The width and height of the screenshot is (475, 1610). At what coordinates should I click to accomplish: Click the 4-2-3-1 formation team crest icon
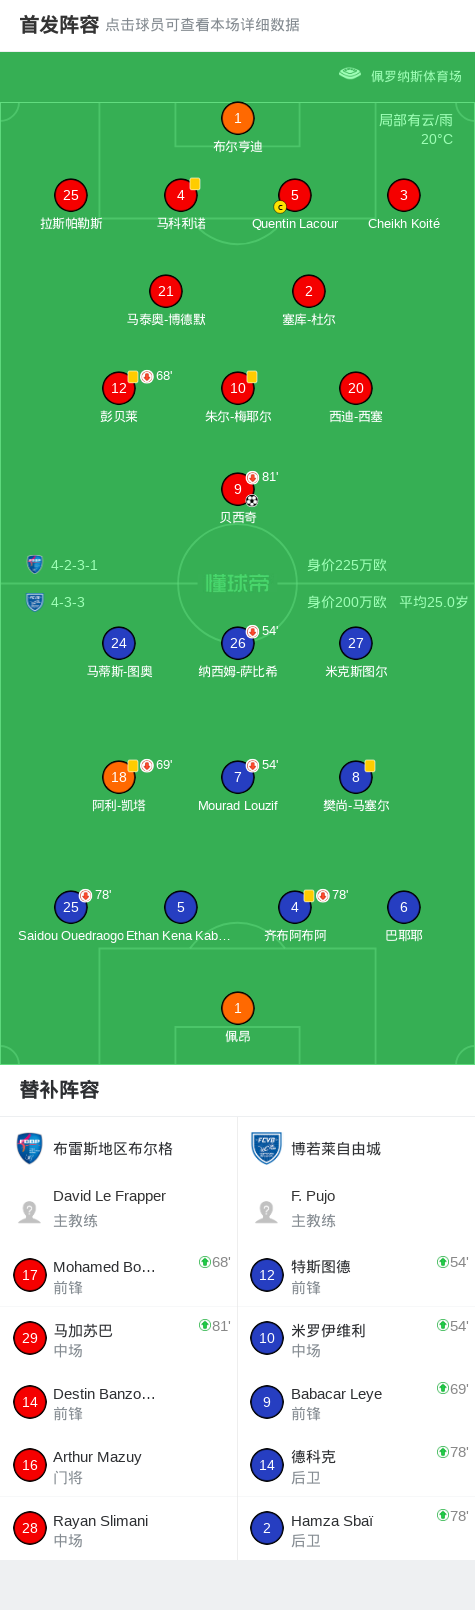pos(35,564)
